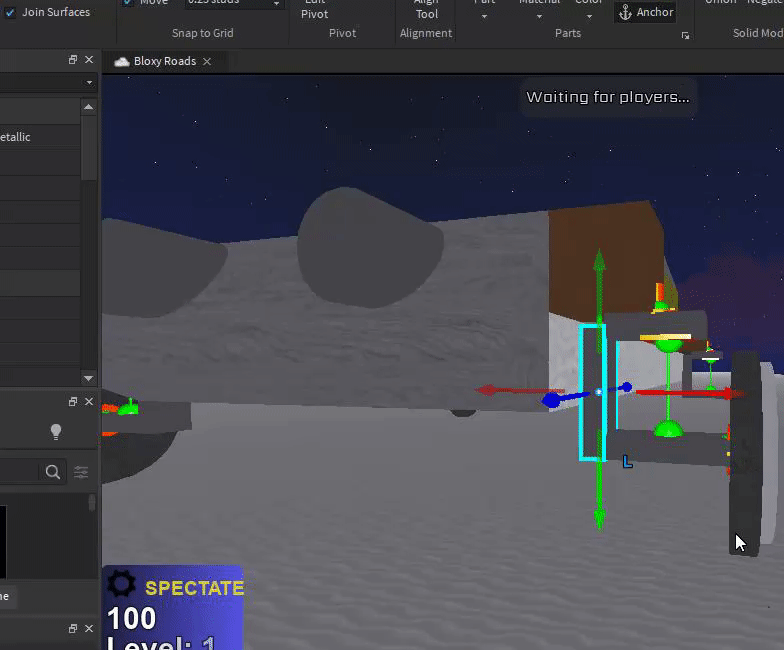
Task: Float the middle left panel
Action: pyautogui.click(x=73, y=402)
